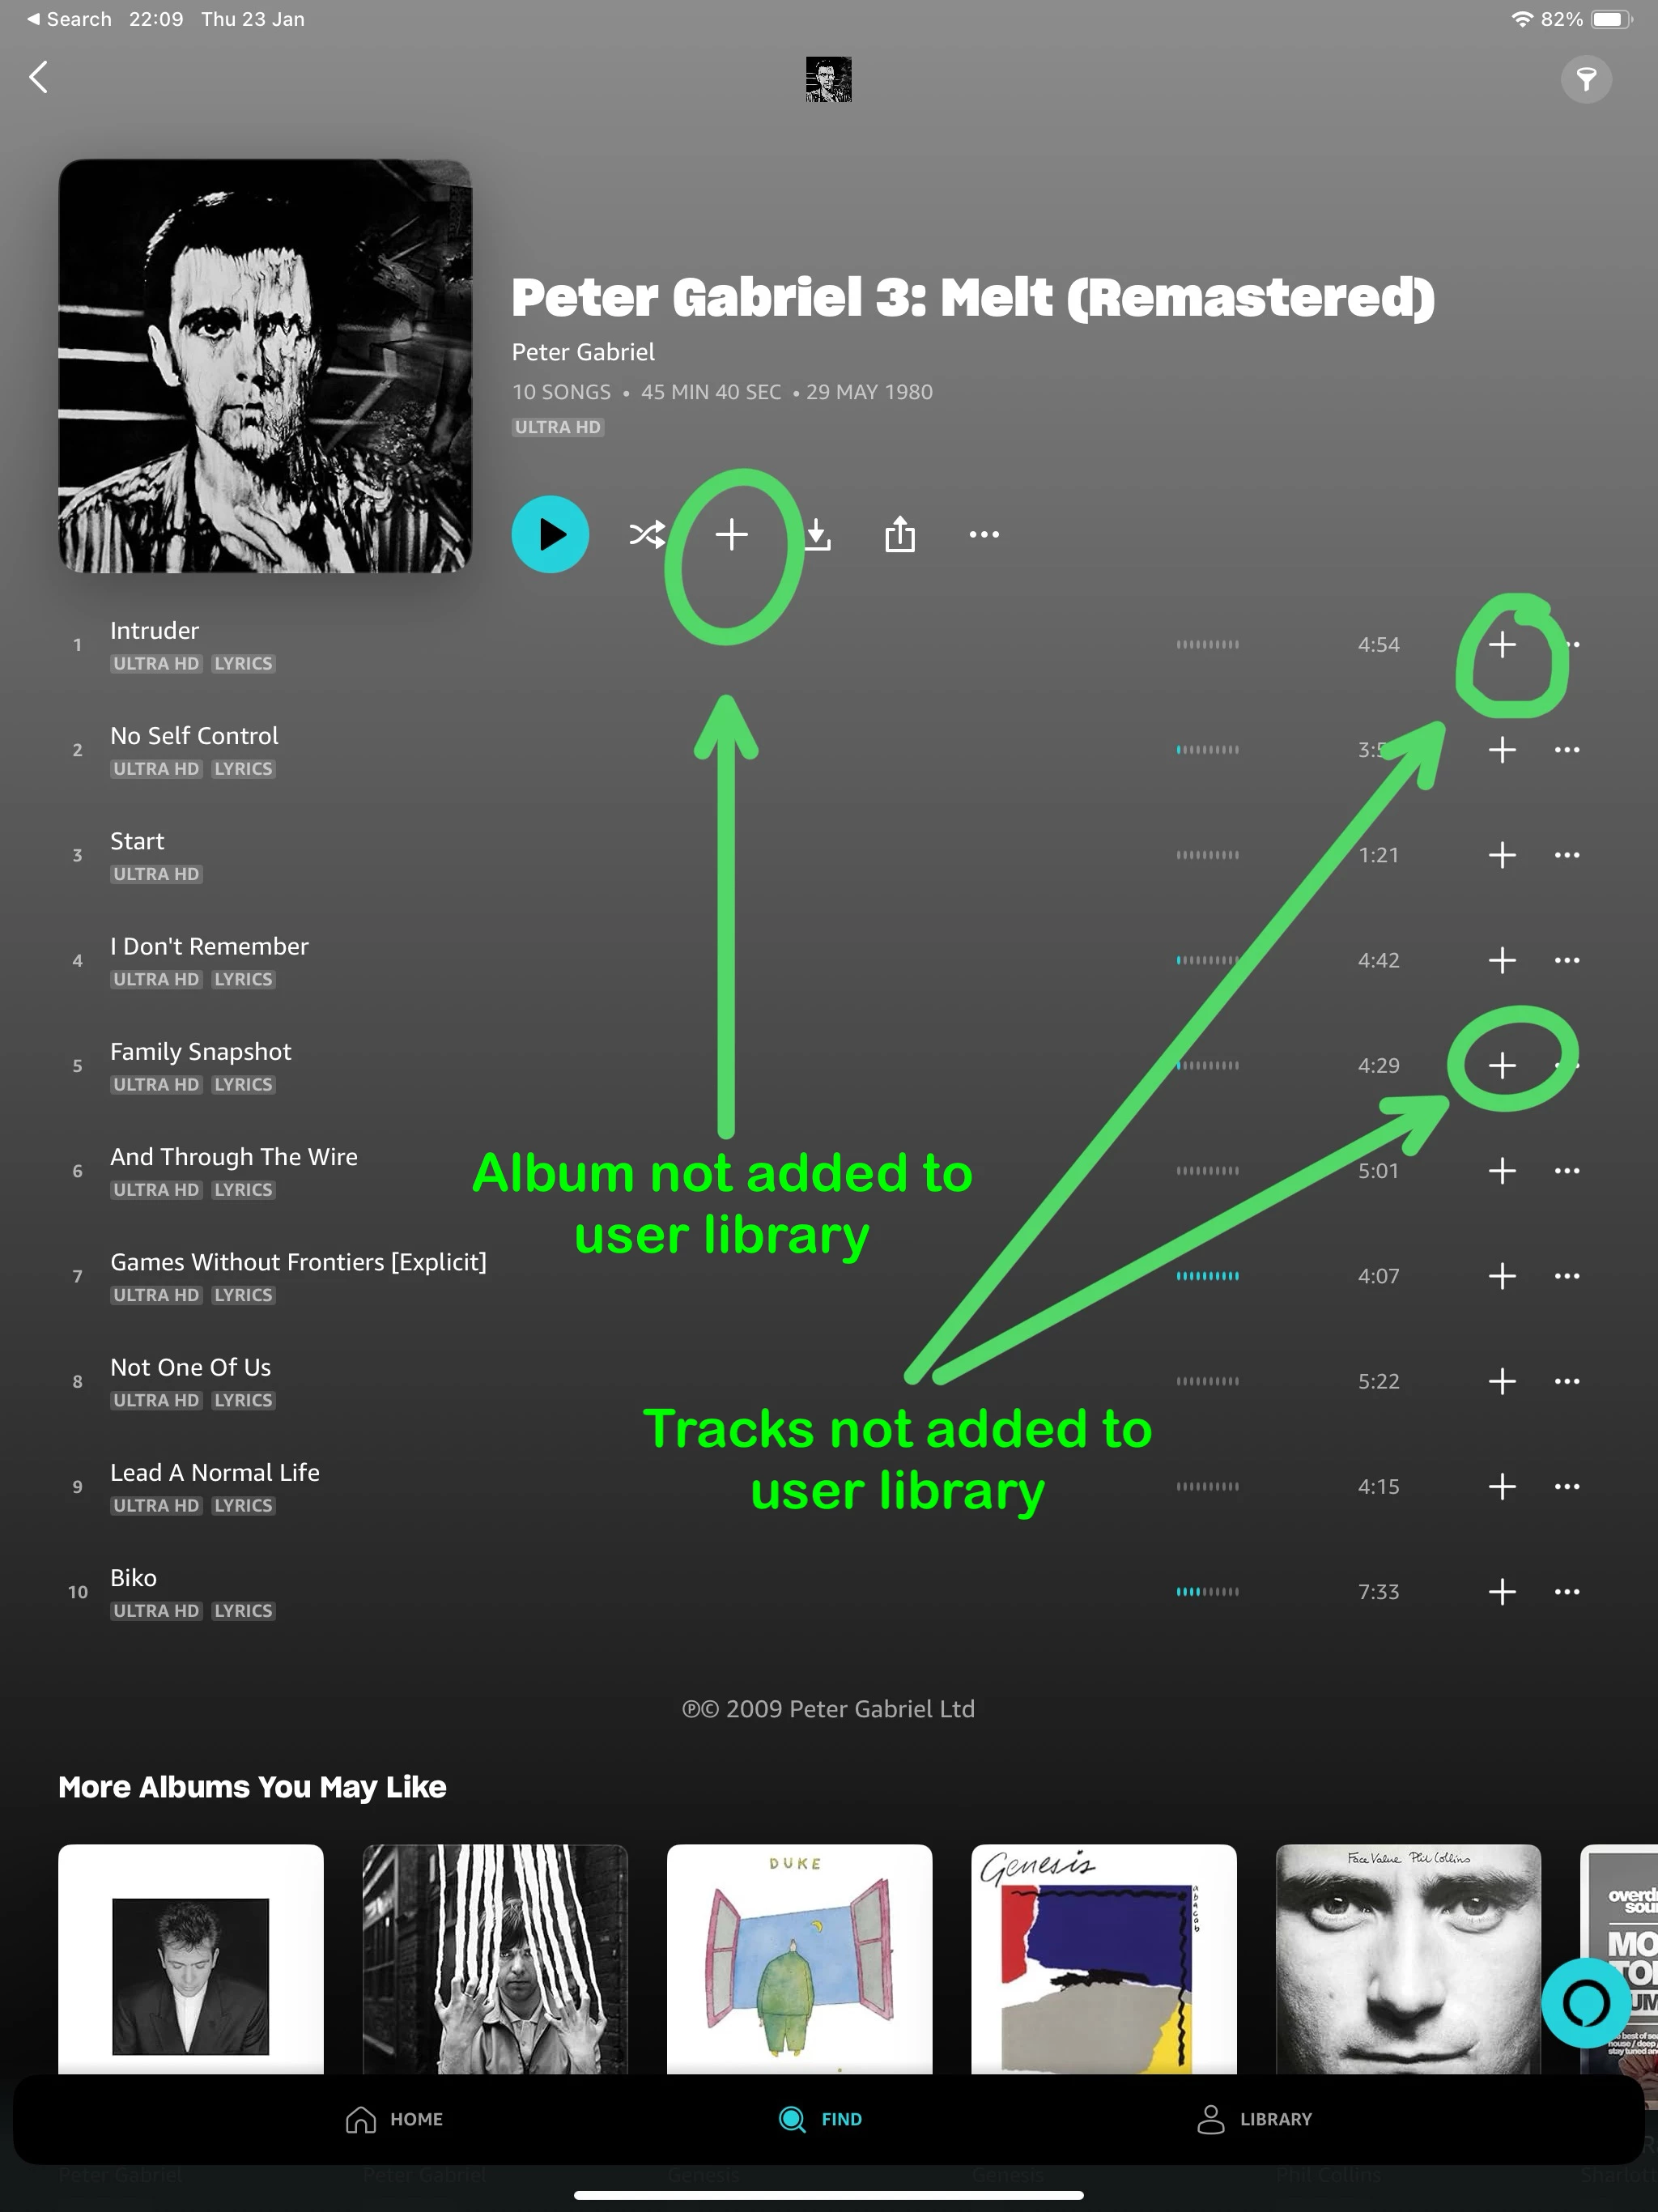Switch to the Library tab
Viewport: 1658px width, 2212px height.
coord(1254,2119)
